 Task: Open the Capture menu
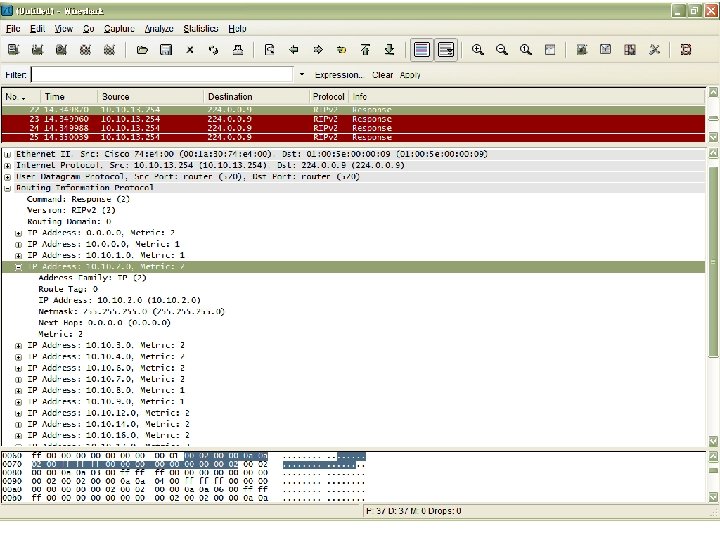[119, 28]
